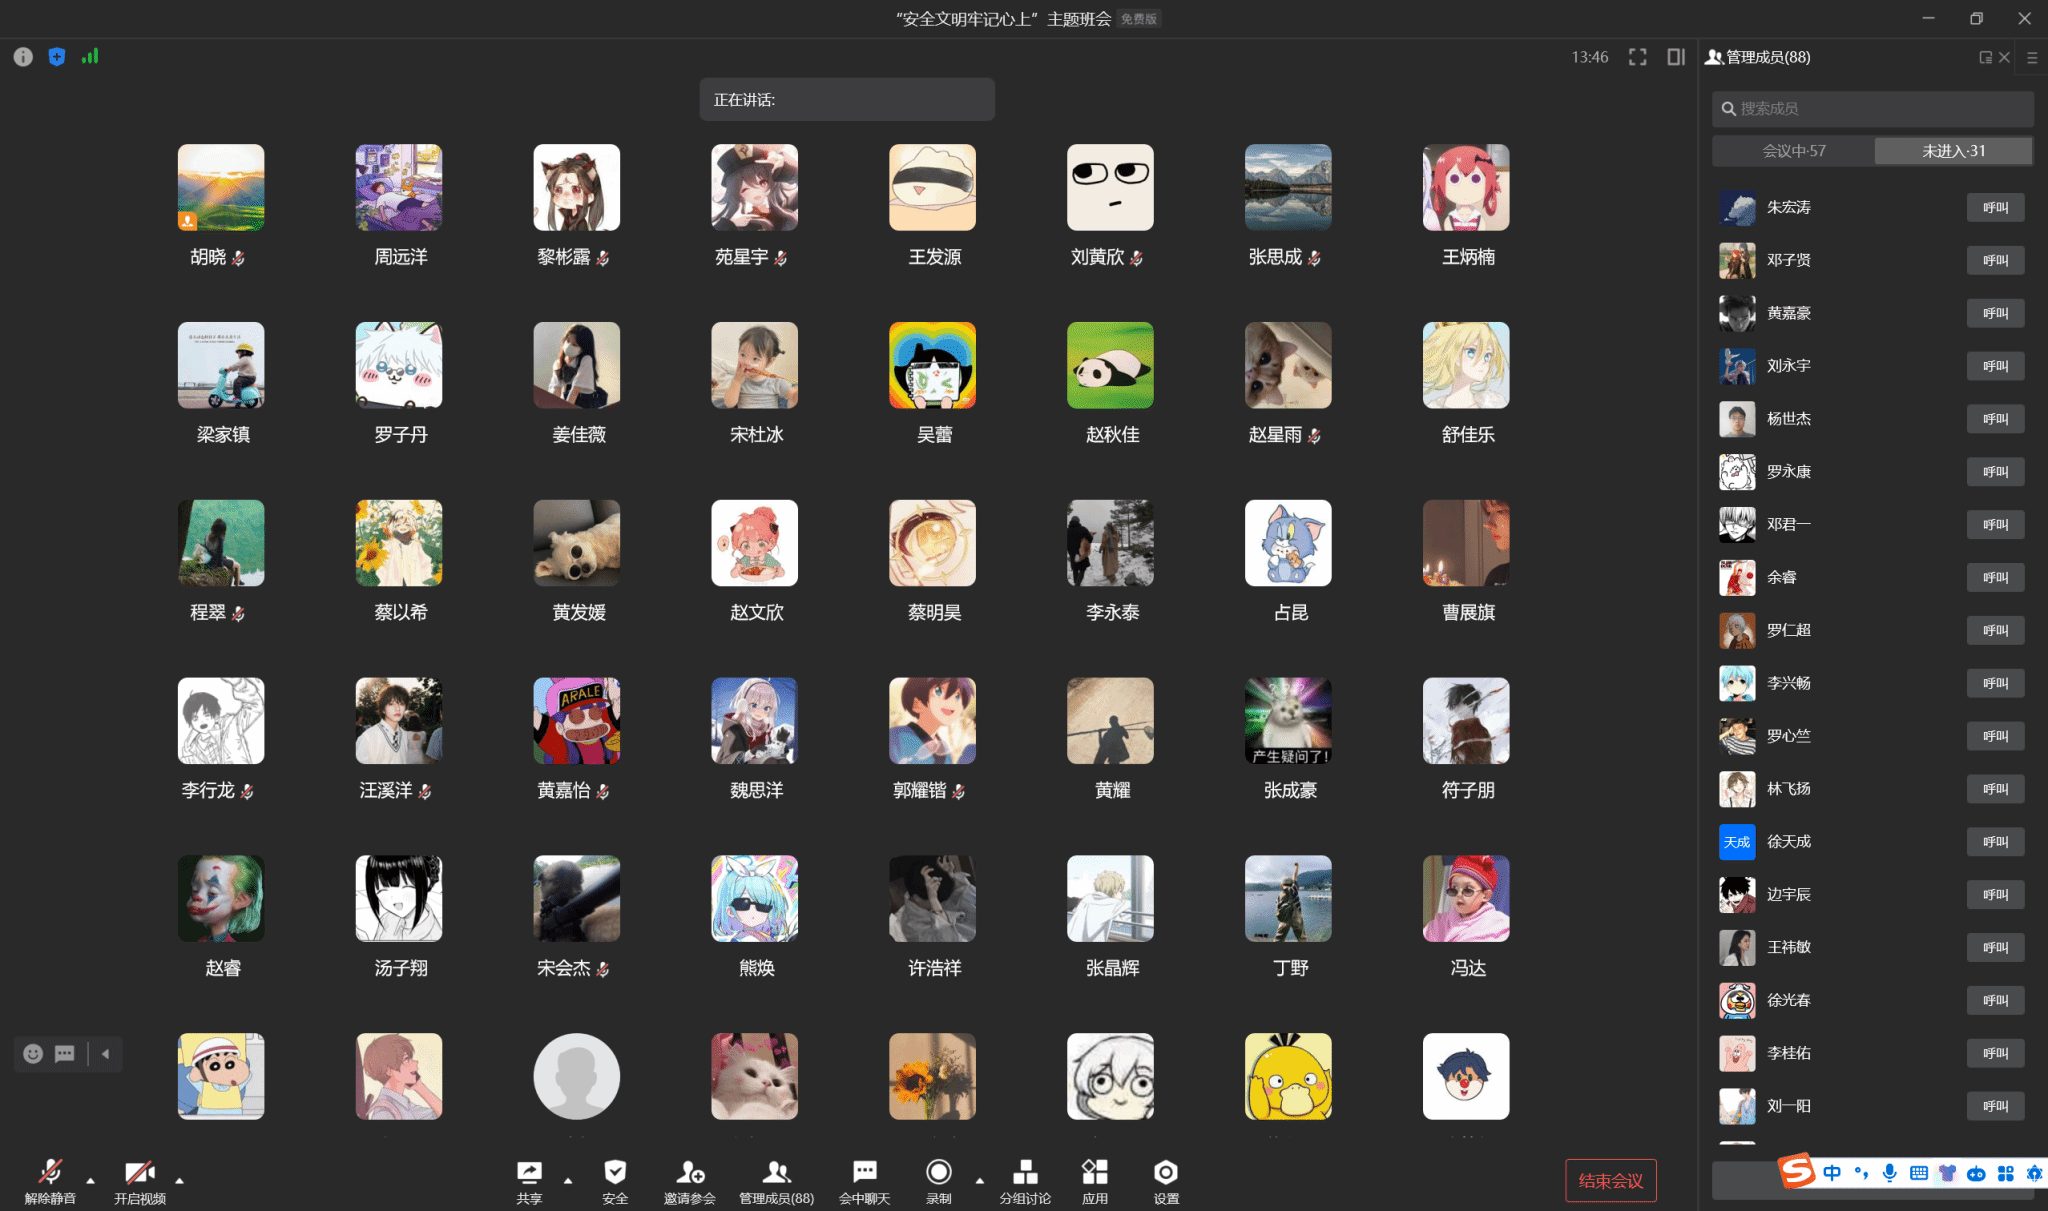Open in-meeting chat icon
2048x1211 pixels.
[x=864, y=1173]
